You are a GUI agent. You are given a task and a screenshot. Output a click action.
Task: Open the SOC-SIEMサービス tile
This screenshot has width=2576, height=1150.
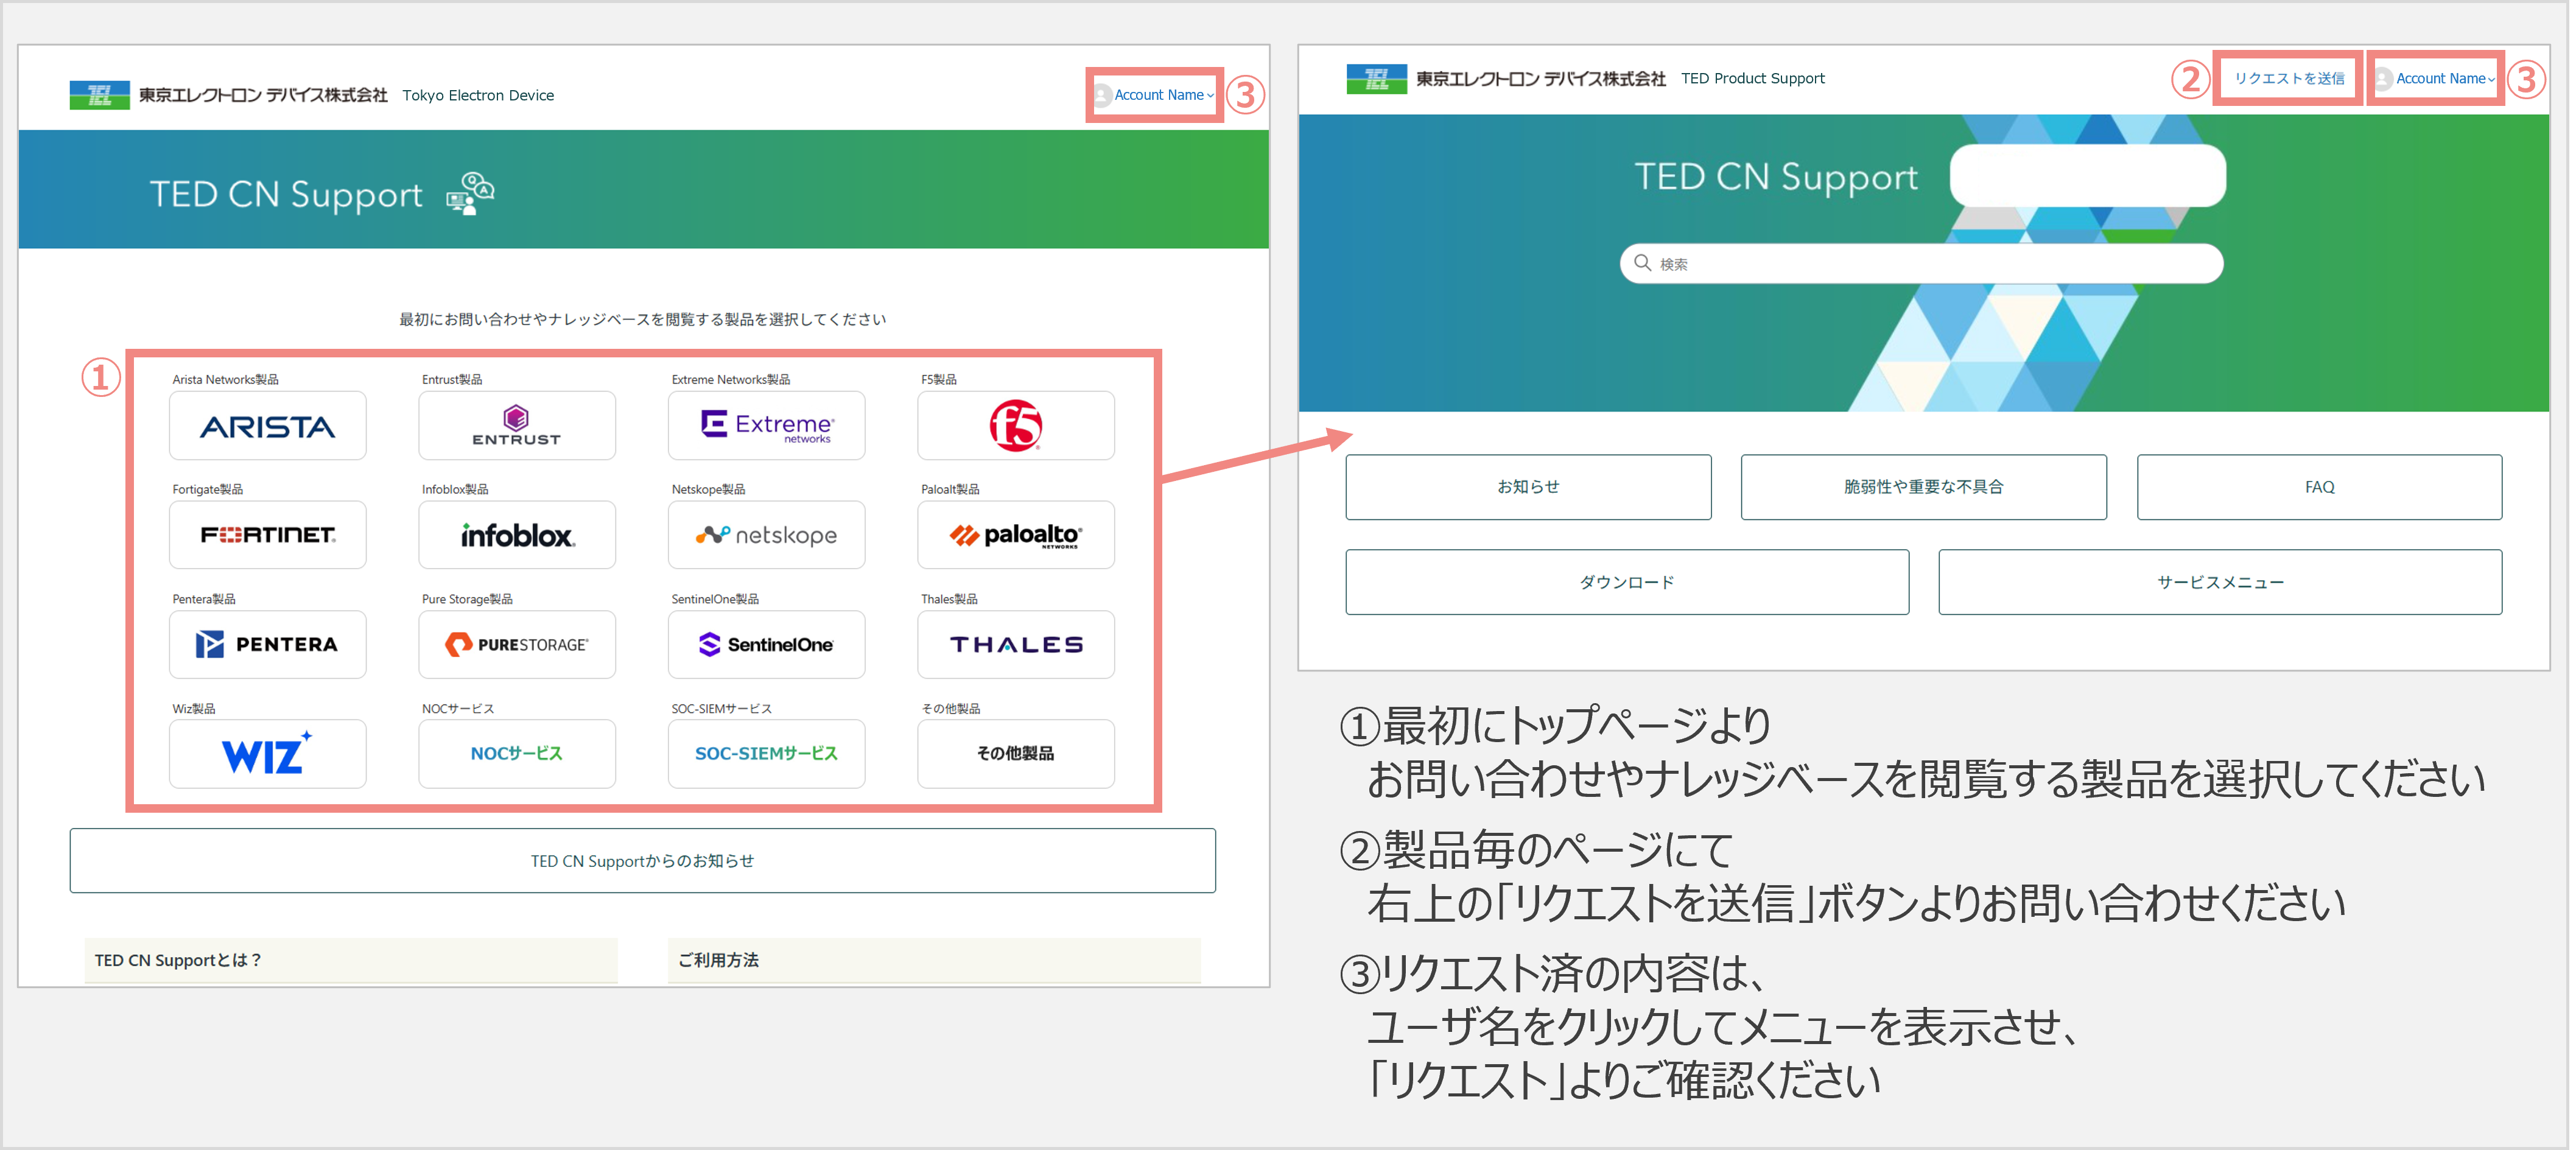767,754
